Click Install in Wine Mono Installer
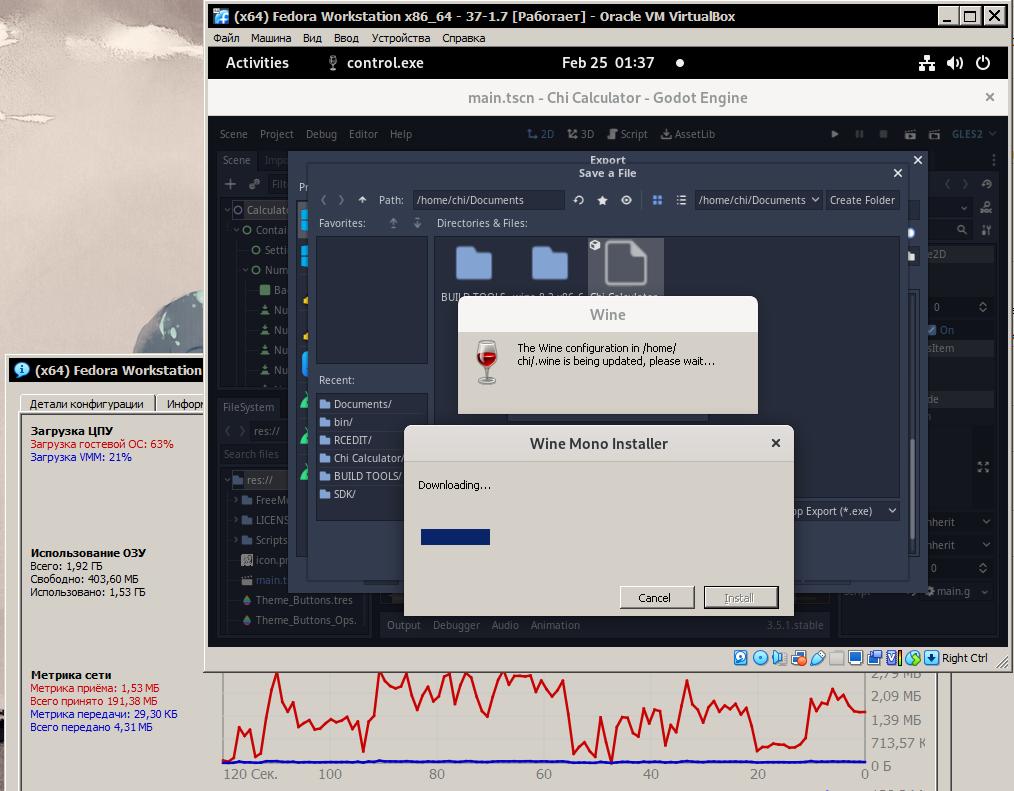This screenshot has width=1014, height=791. pyautogui.click(x=741, y=598)
